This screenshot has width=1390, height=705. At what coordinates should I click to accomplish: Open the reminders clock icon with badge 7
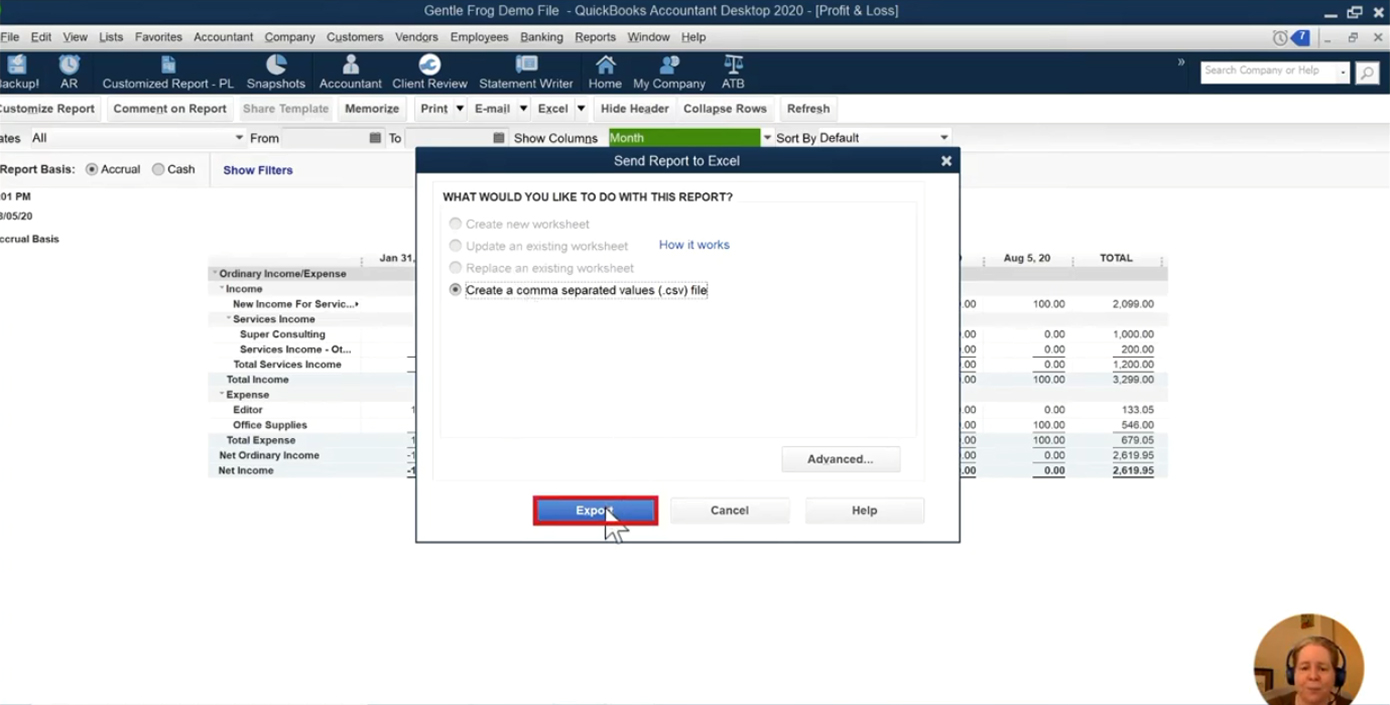pos(1291,38)
